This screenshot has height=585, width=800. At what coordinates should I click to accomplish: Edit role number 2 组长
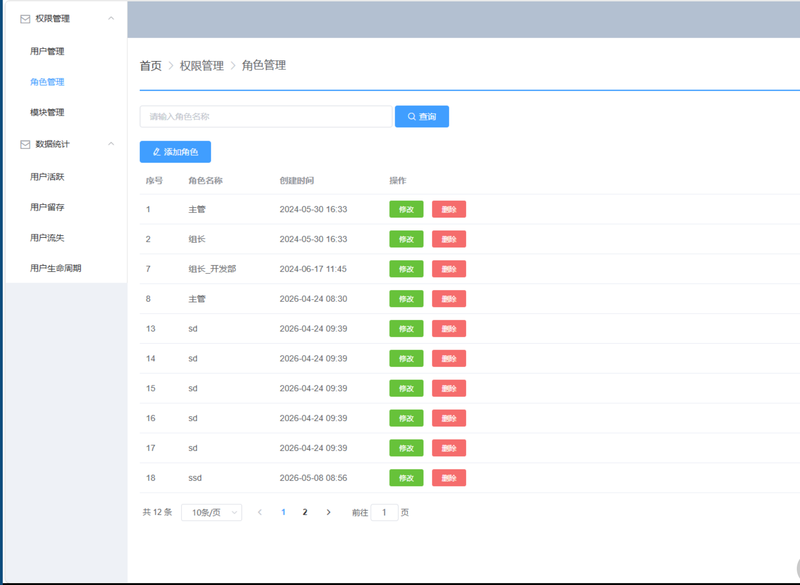[x=406, y=239]
